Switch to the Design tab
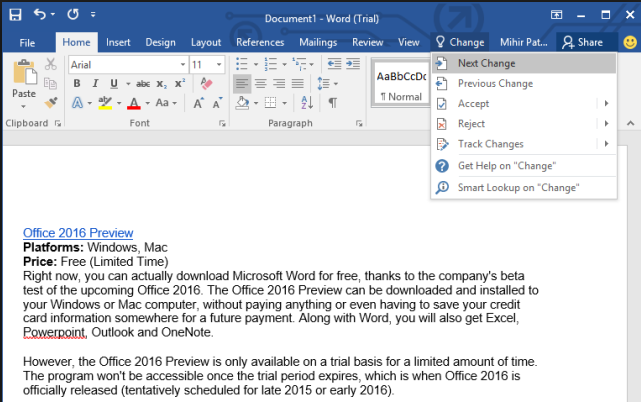The height and width of the screenshot is (402, 641). (160, 43)
